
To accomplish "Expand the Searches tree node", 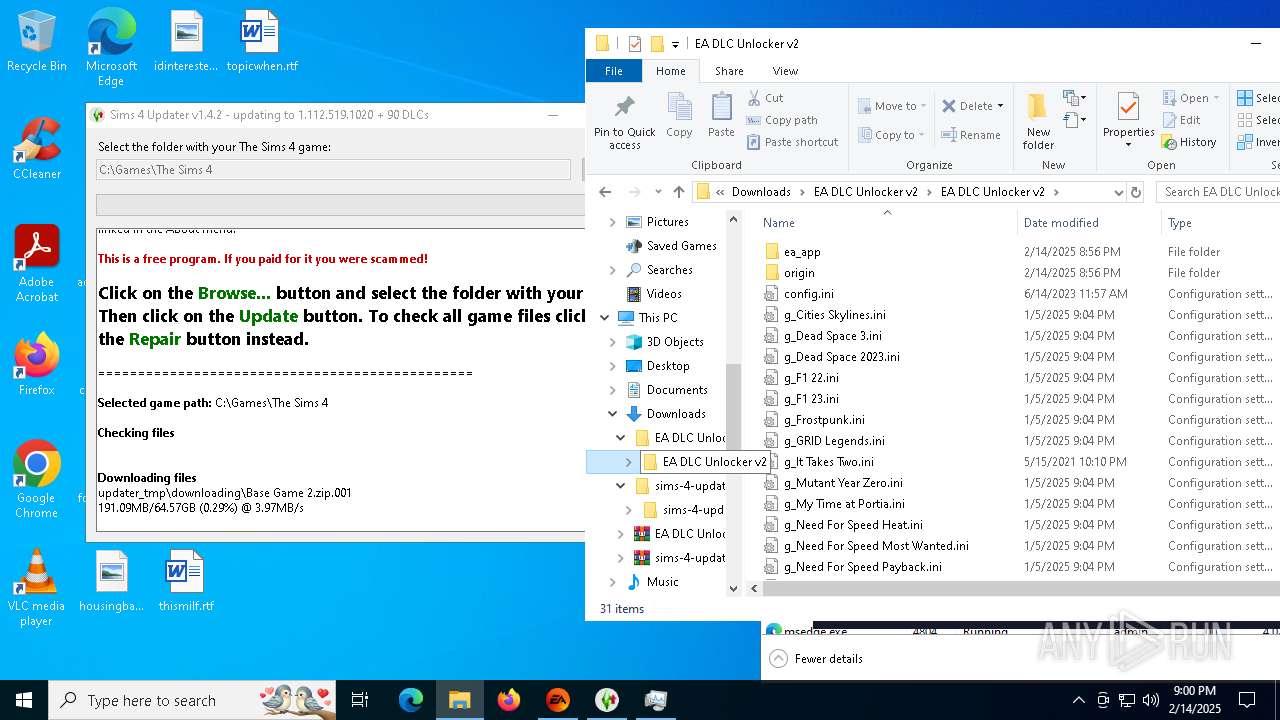I will [612, 270].
